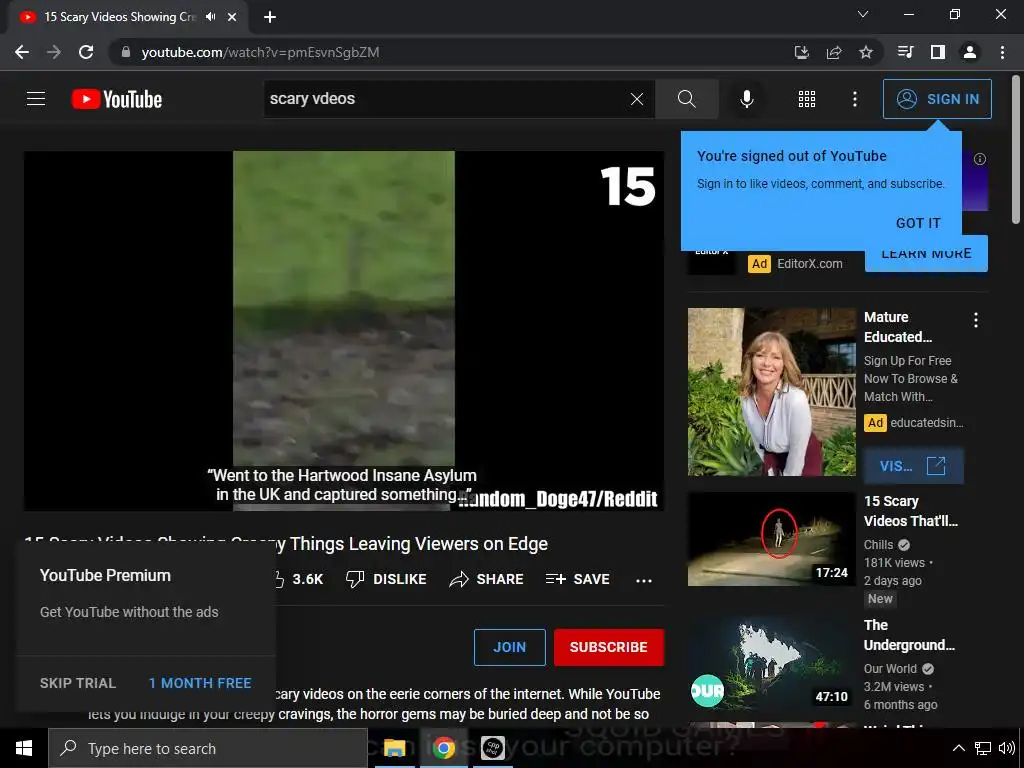Click the address bar URL
Screen dimensions: 1024x768
point(260,52)
